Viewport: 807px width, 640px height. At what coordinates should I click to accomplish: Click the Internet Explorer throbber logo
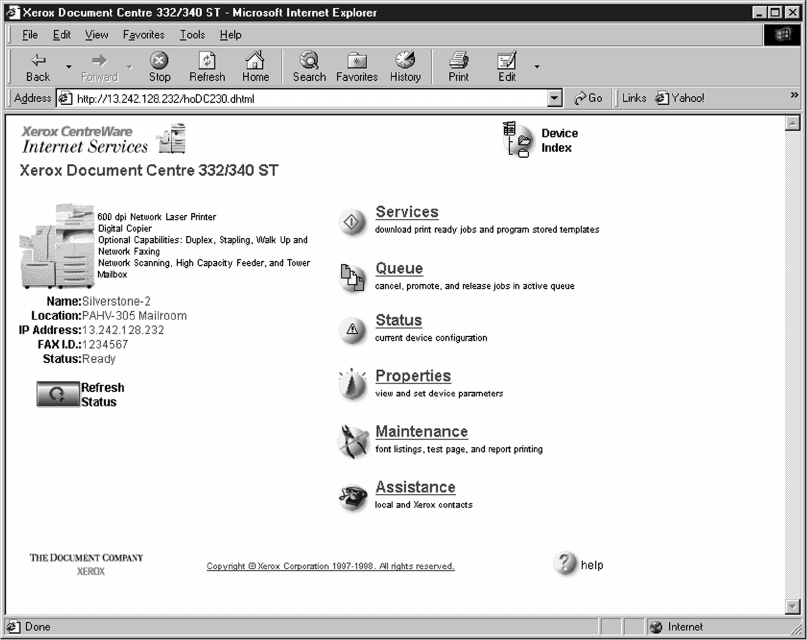point(782,35)
